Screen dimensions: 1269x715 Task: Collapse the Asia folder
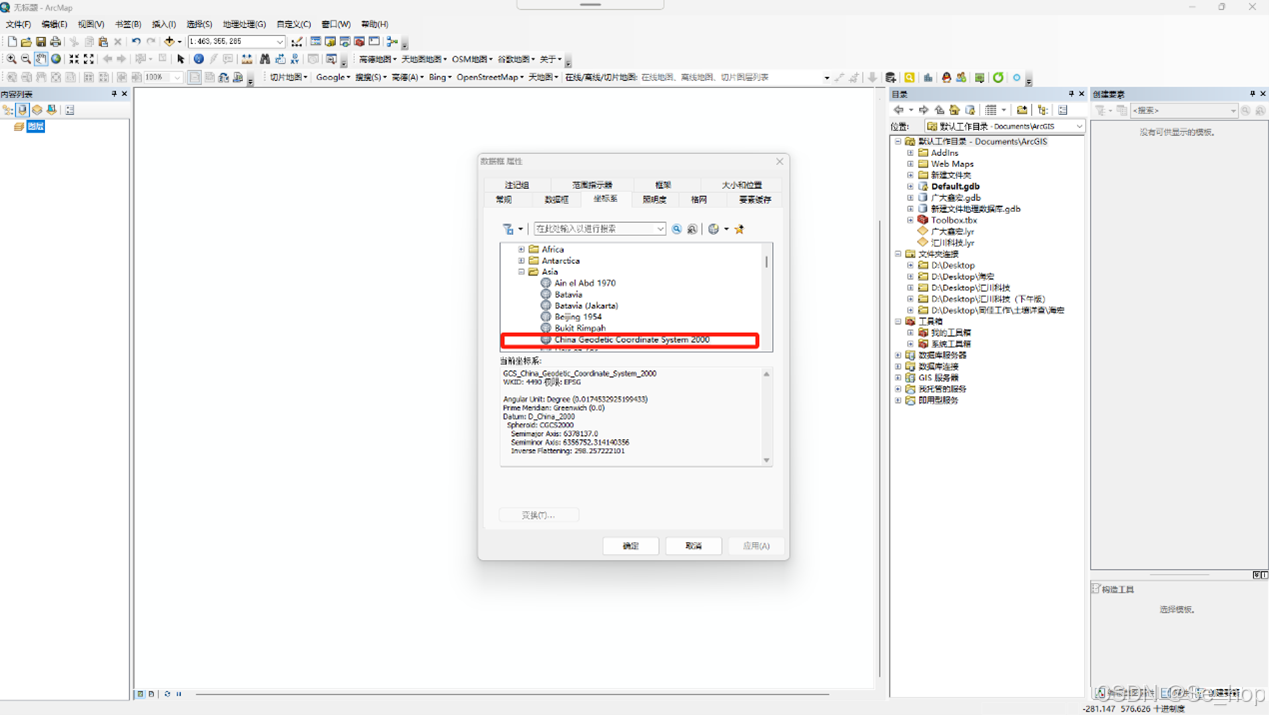coord(521,272)
